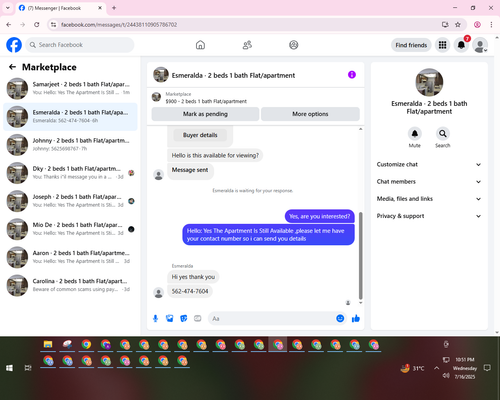Expand Privacy & support section
Screen dimensions: 500x400
pyautogui.click(x=429, y=216)
